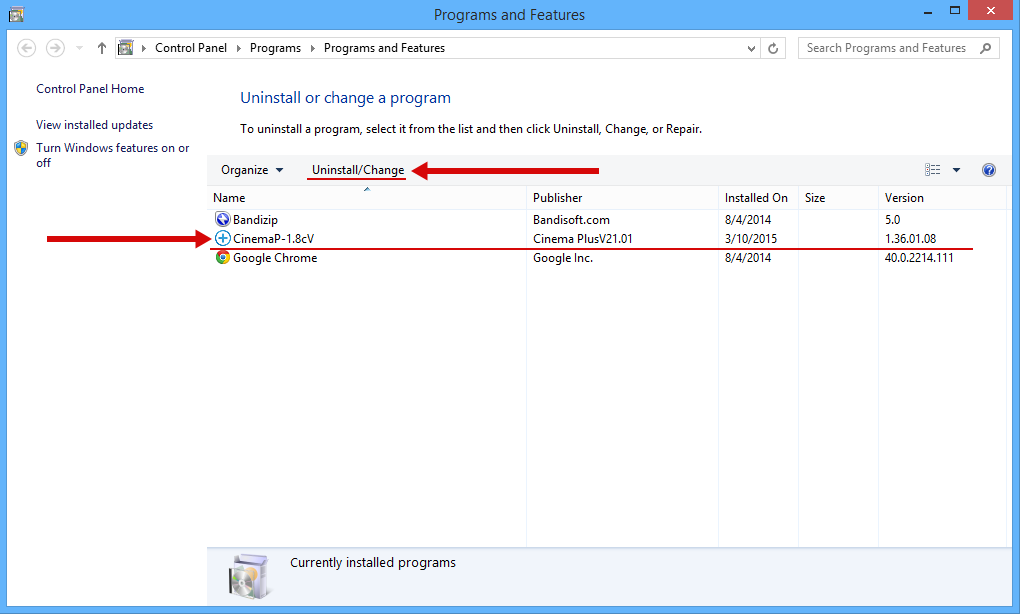The width and height of the screenshot is (1020, 614).
Task: Change view using the view icon
Action: [932, 170]
